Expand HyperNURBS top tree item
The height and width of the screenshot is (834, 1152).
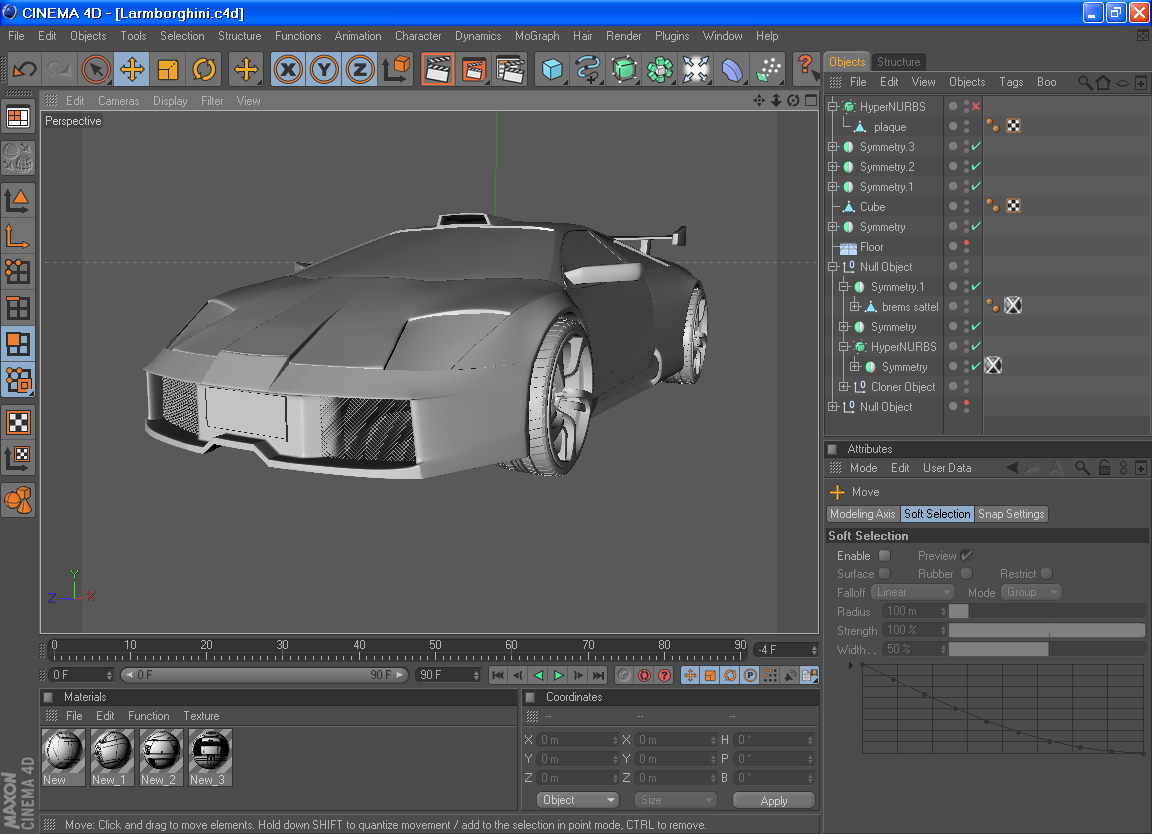pos(833,107)
